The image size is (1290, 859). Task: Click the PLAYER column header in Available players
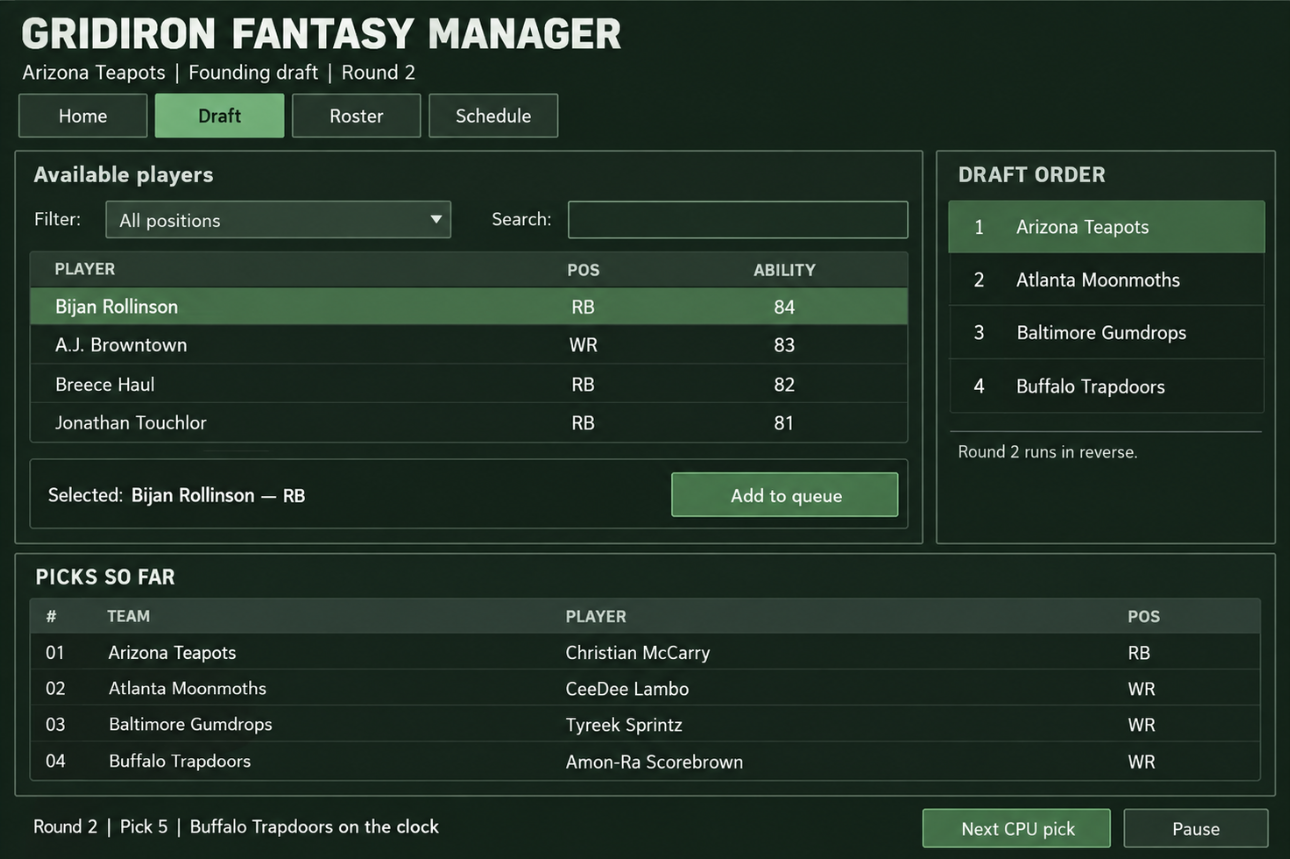point(85,269)
